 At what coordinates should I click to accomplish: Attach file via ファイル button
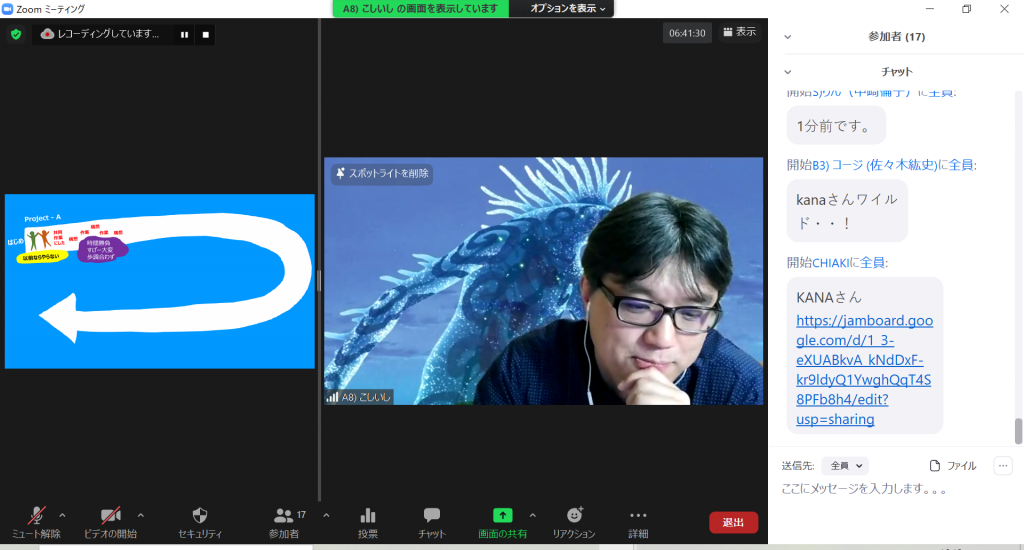[x=953, y=466]
